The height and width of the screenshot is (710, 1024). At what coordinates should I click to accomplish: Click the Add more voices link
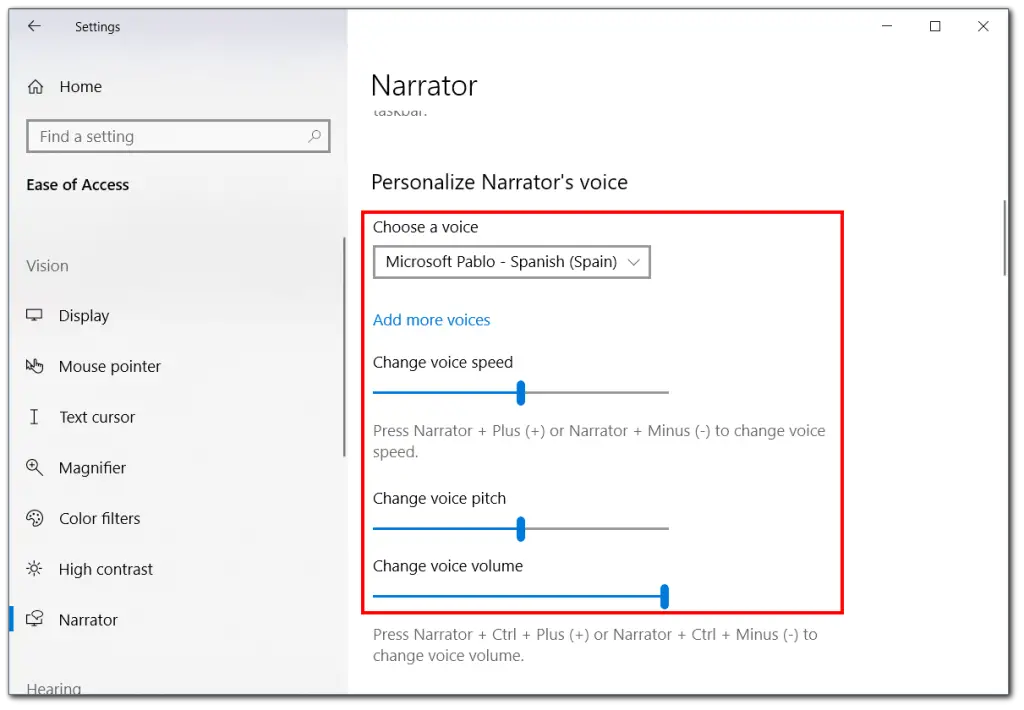click(x=431, y=319)
